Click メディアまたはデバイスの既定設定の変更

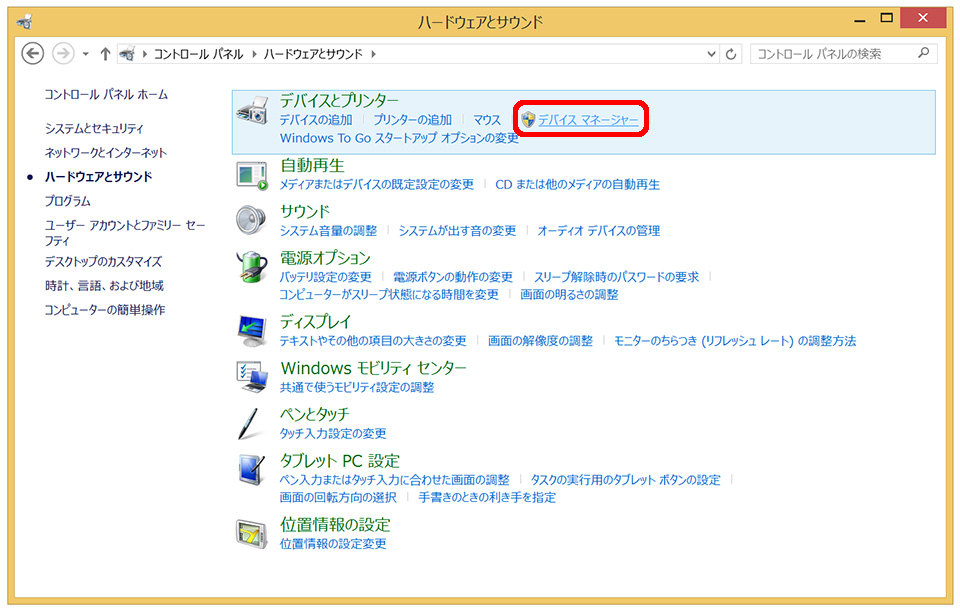pos(377,184)
